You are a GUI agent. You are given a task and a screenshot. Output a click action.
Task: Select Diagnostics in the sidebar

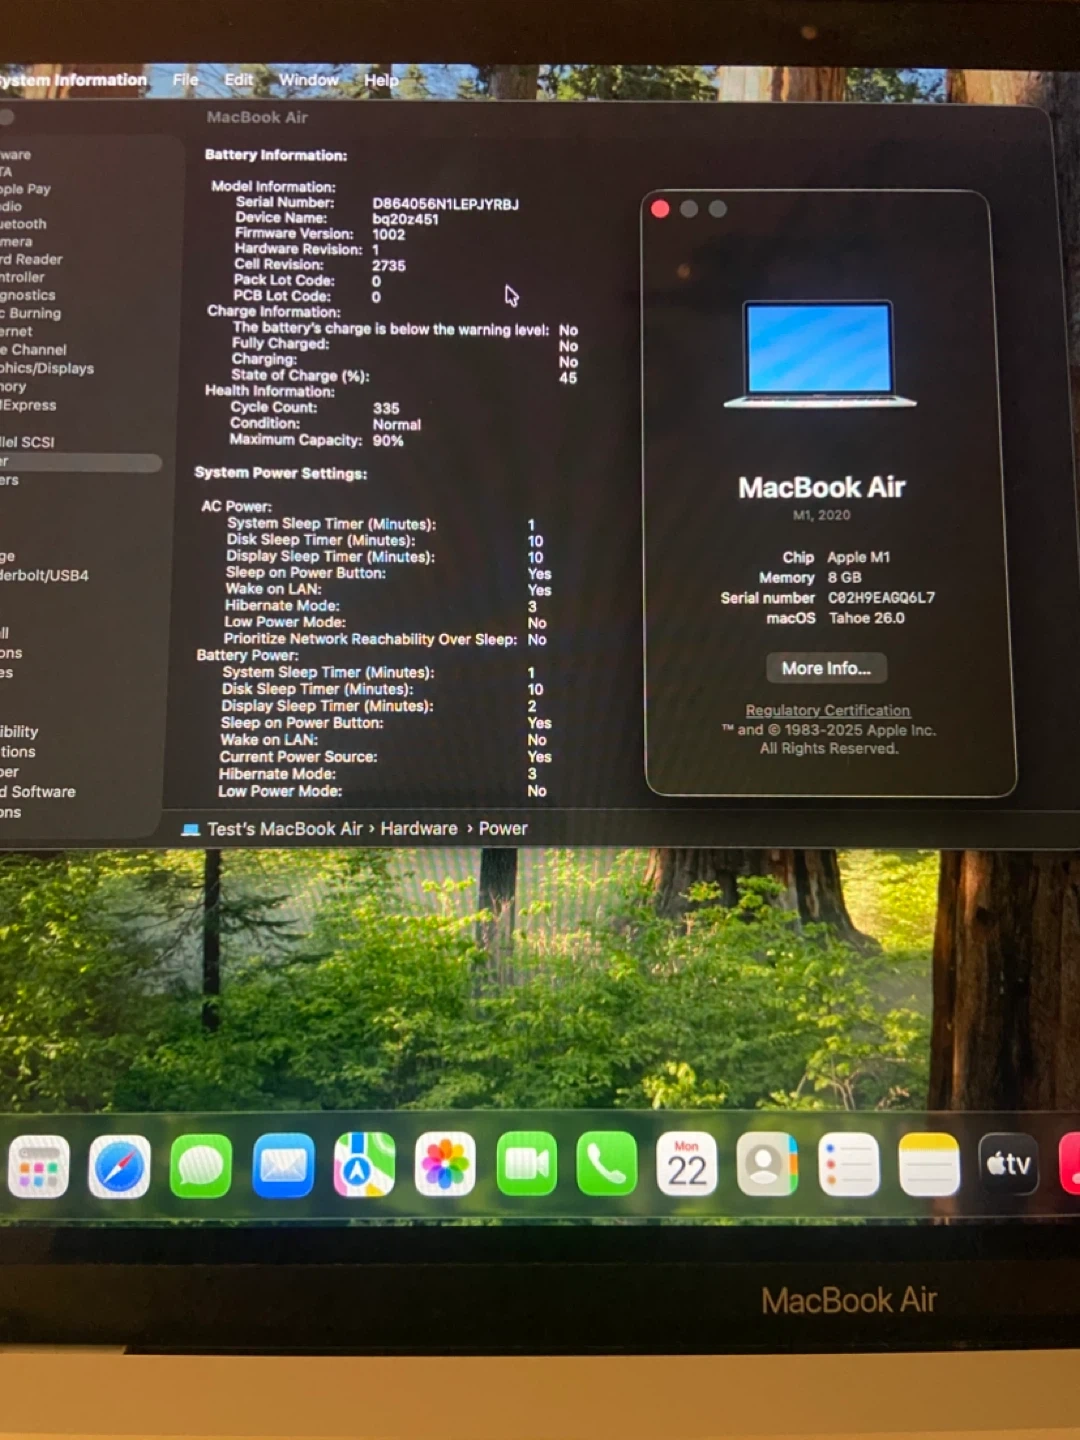coord(28,295)
